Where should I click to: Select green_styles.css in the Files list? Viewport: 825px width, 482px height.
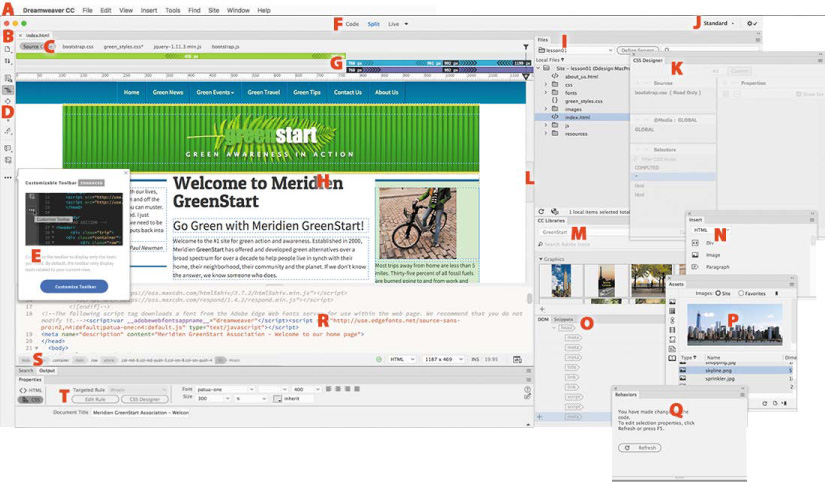[x=583, y=101]
